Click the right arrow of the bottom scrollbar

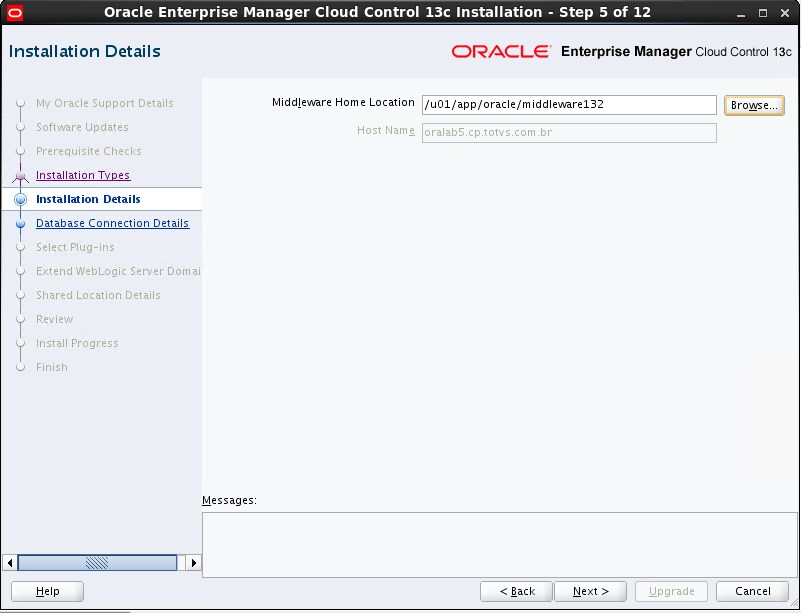click(x=193, y=563)
